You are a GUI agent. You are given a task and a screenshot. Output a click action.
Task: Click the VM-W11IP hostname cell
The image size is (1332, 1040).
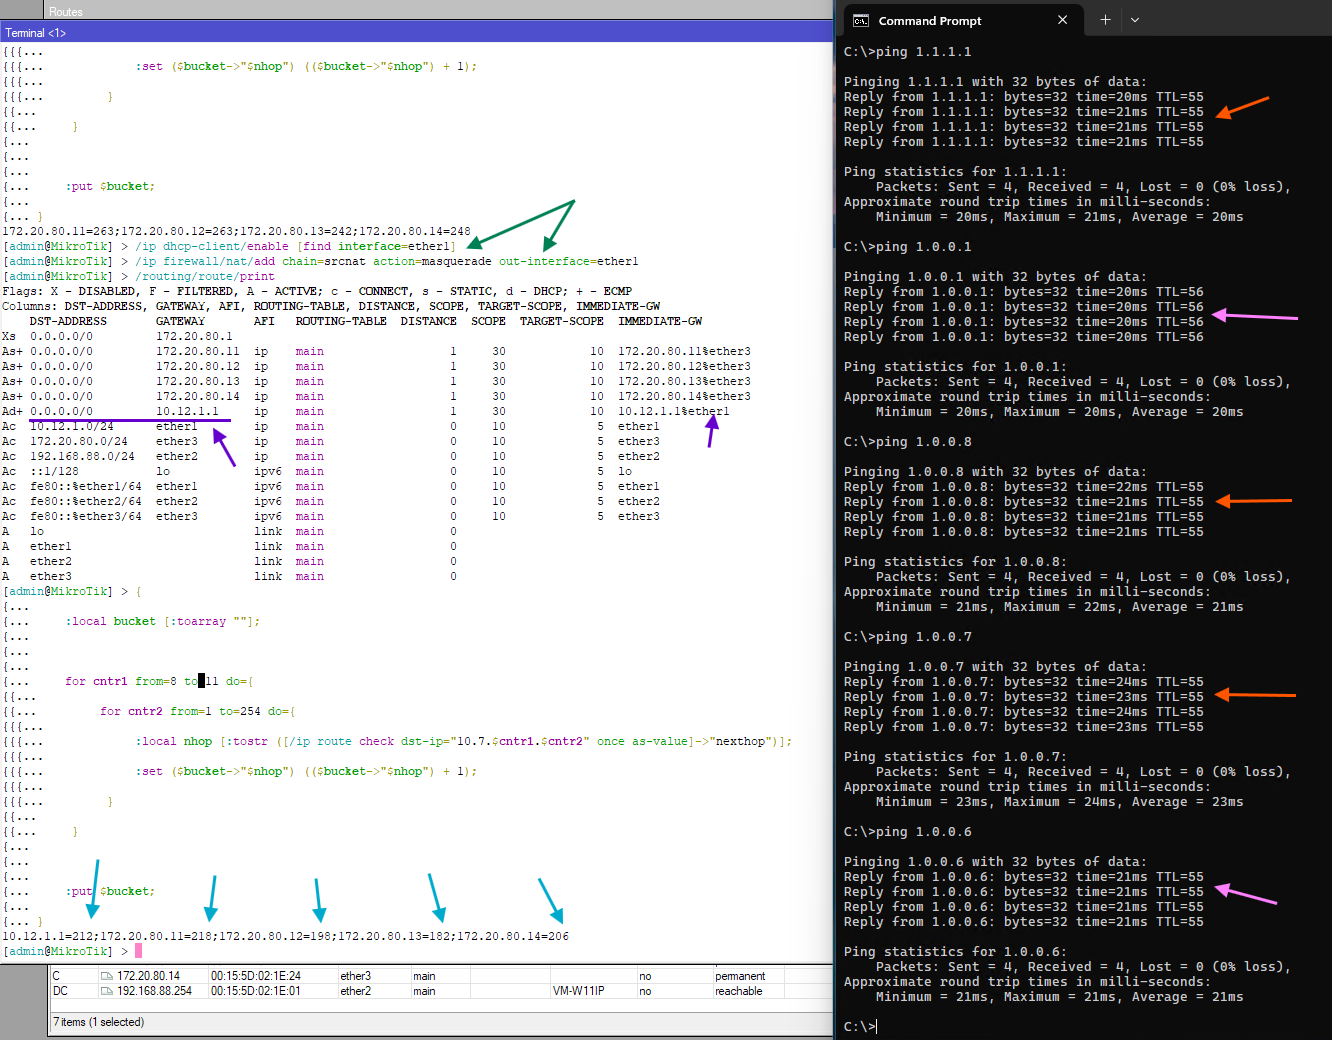tap(578, 991)
